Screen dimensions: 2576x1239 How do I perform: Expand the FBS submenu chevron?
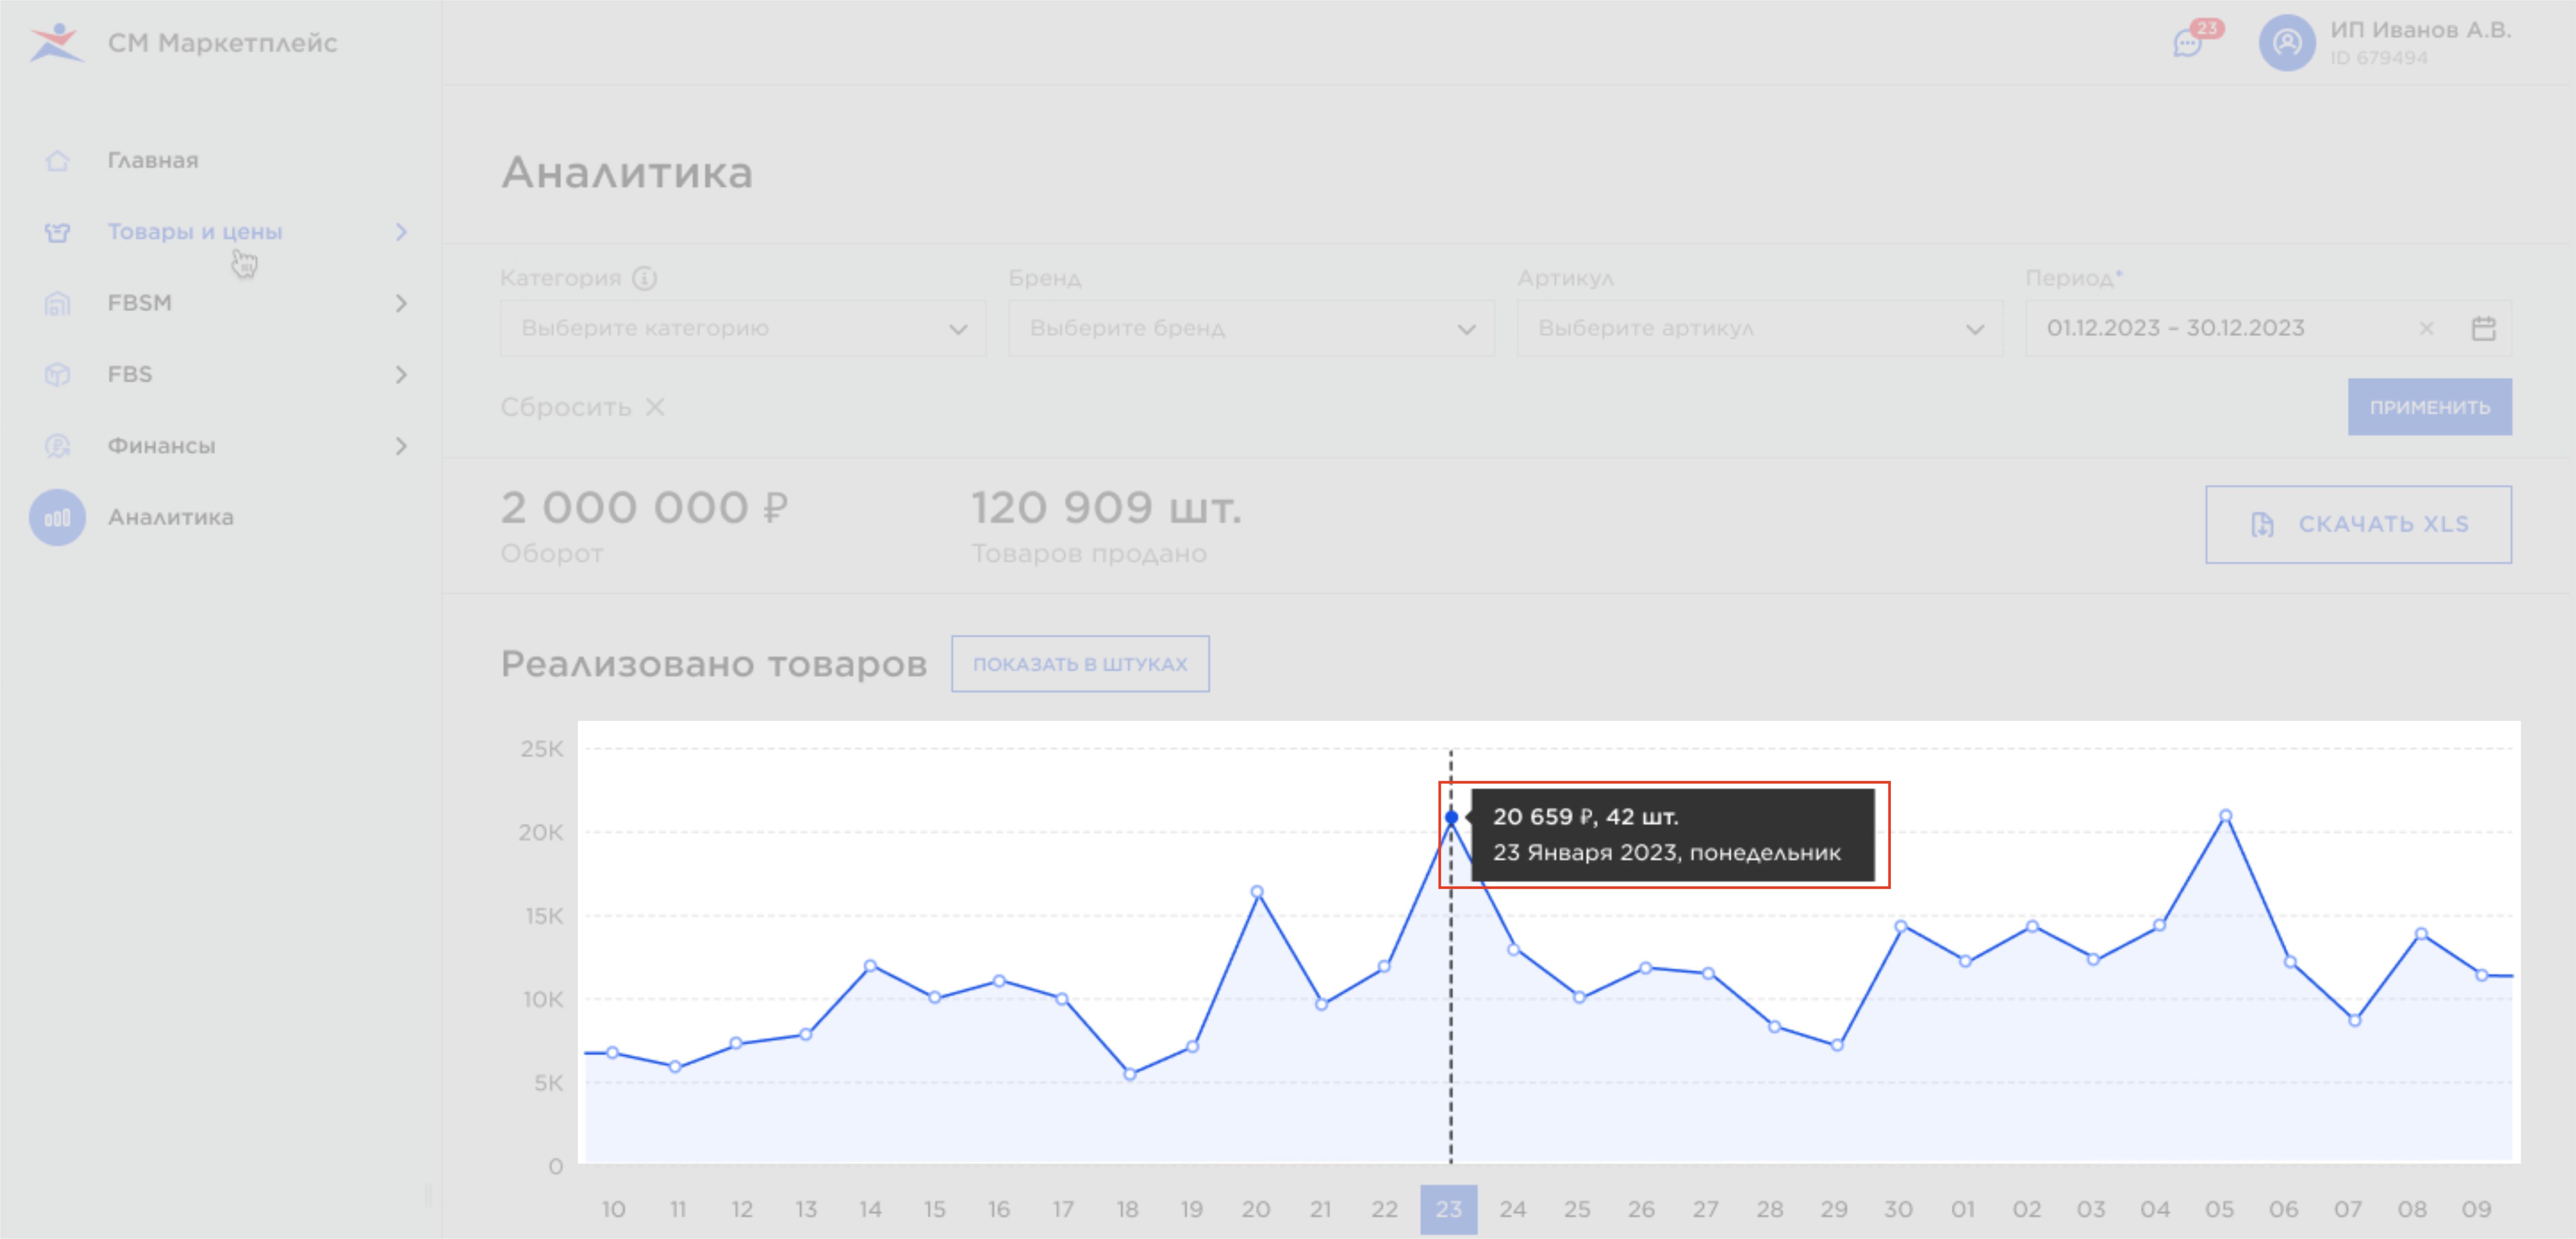point(401,375)
